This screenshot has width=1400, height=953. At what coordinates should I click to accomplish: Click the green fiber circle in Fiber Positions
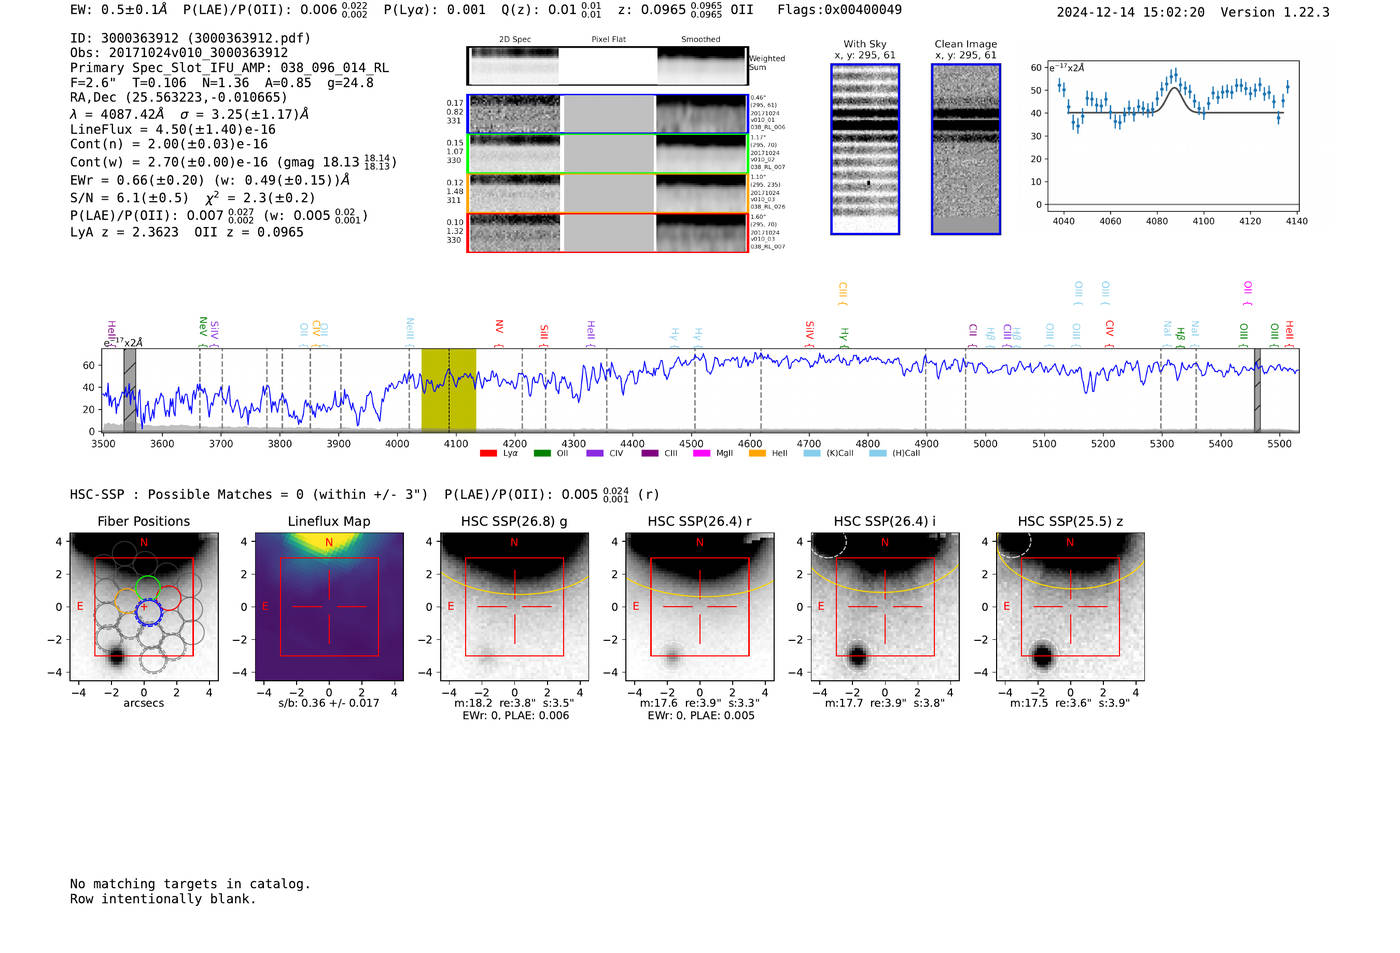click(x=147, y=588)
